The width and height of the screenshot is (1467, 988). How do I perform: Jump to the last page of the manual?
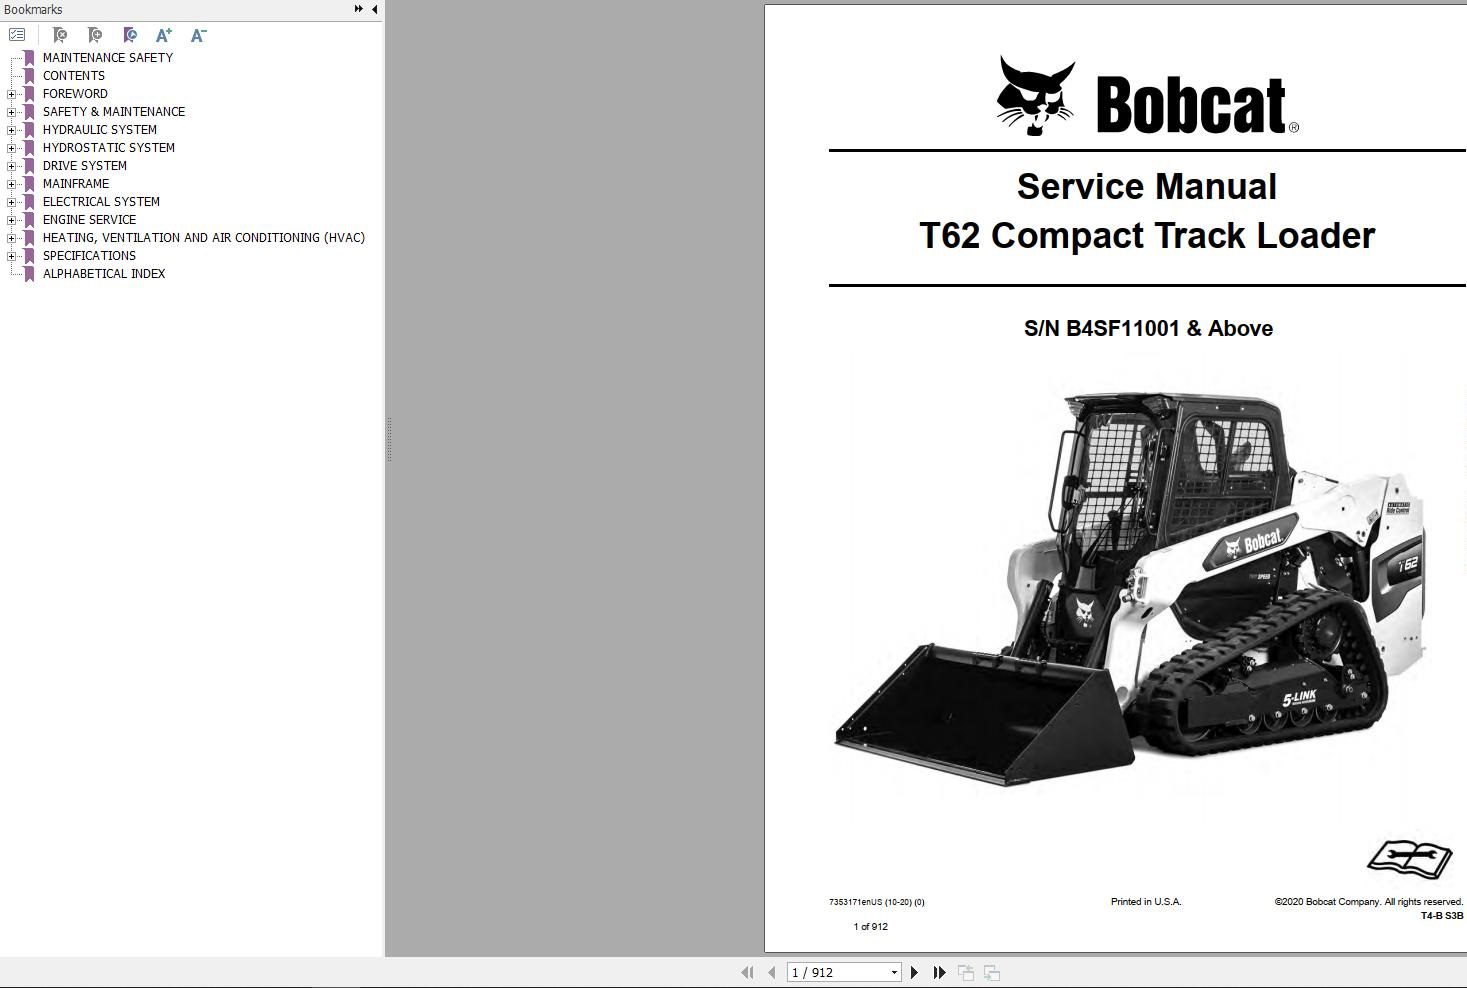(x=938, y=971)
